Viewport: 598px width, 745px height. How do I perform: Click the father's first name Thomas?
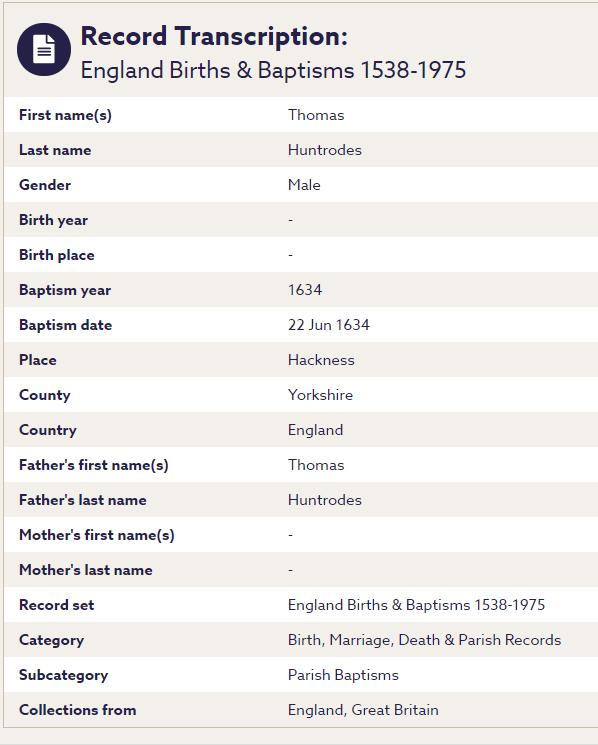(316, 465)
